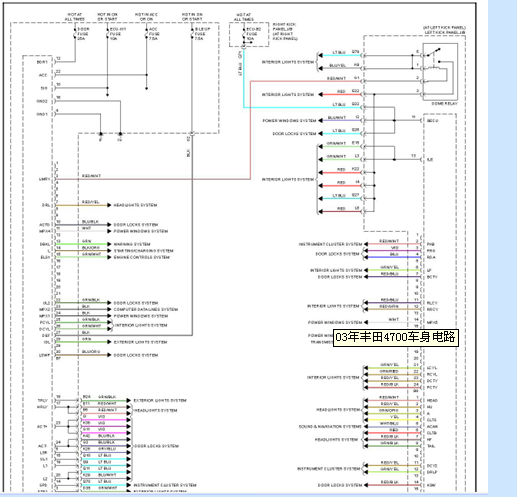Click the LMRY terminal label
Image resolution: width=517 pixels, height=497 pixels.
(44, 179)
